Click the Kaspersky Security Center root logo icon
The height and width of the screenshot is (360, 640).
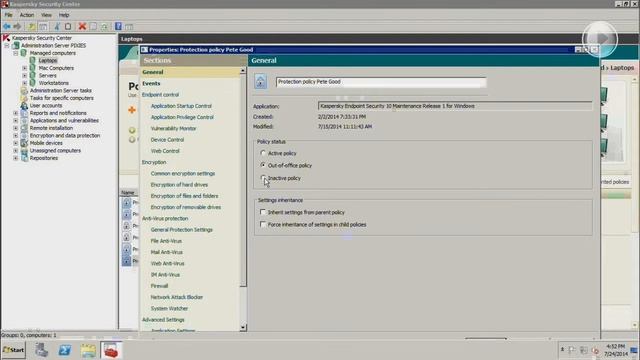click(6, 38)
